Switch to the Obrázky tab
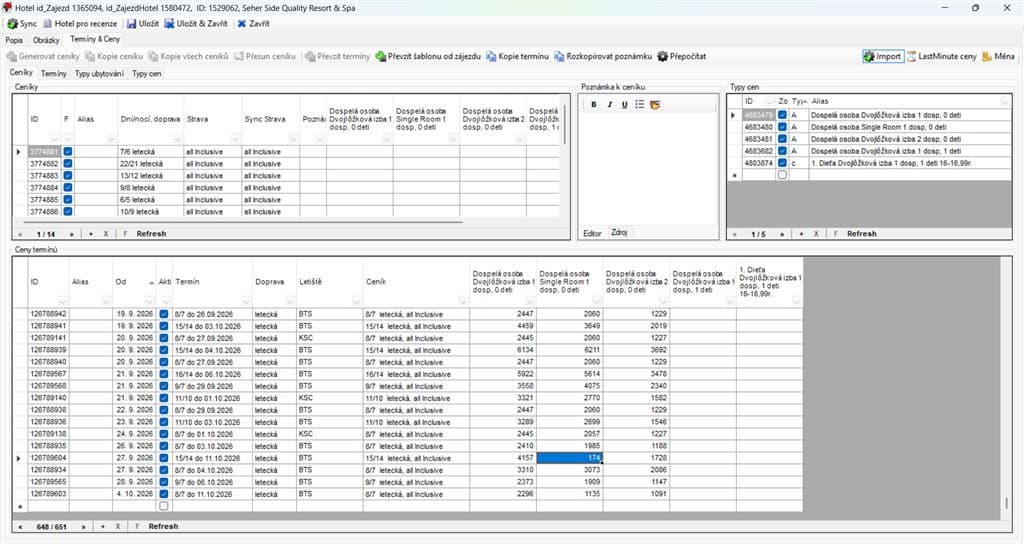 tap(46, 40)
